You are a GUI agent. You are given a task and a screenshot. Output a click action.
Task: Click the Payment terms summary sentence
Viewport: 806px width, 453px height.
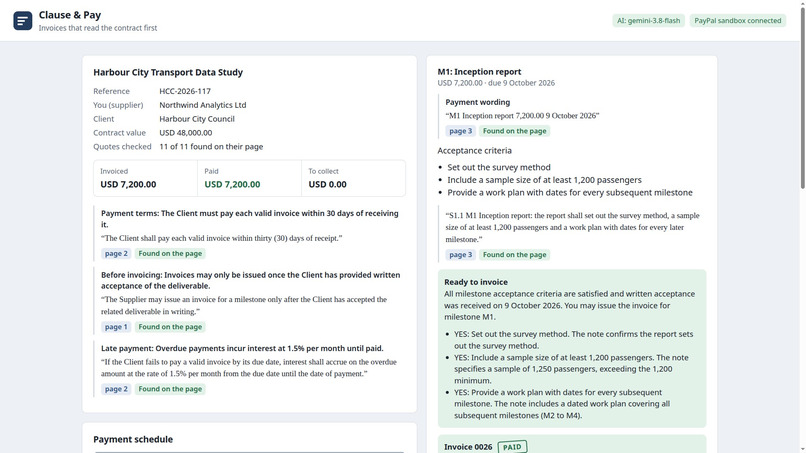click(x=250, y=219)
